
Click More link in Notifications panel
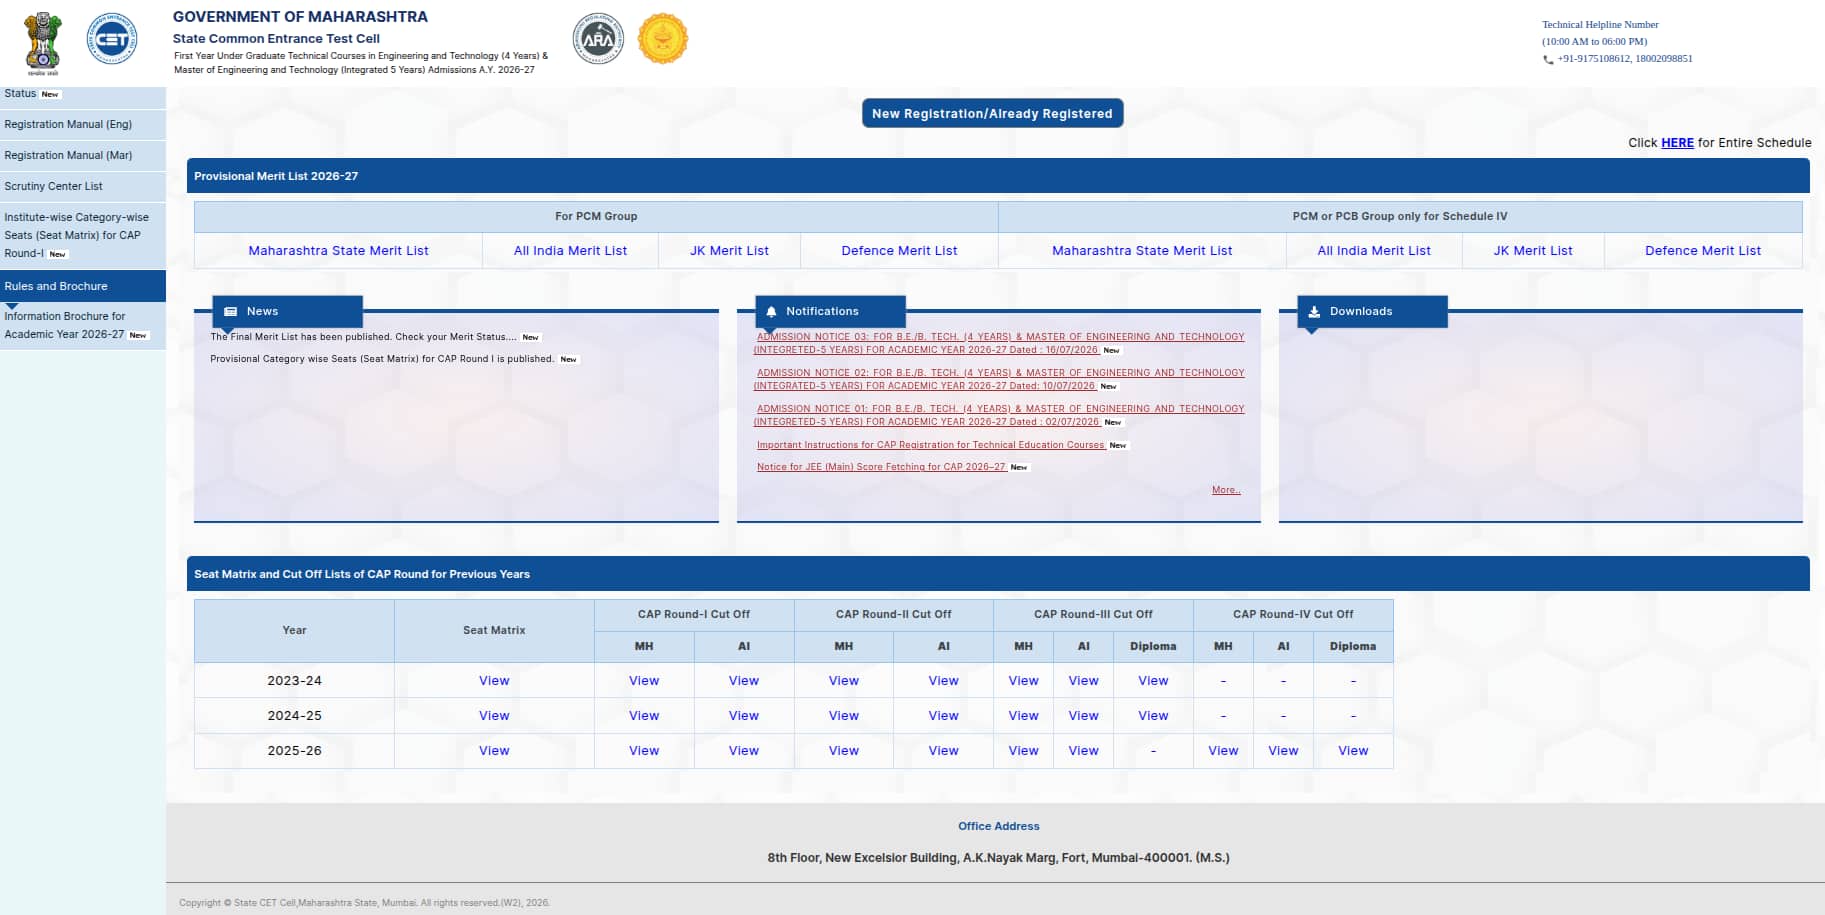click(x=1226, y=490)
